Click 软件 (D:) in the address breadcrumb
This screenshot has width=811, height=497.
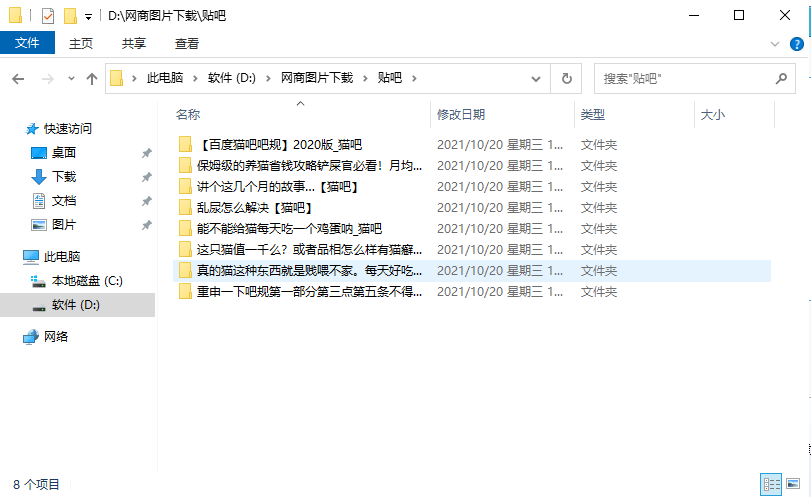pyautogui.click(x=232, y=78)
